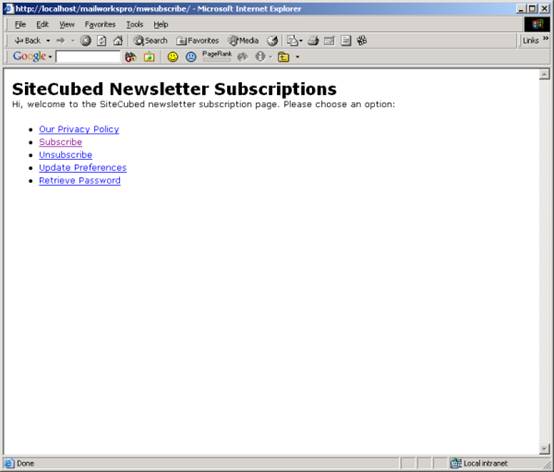Click the yellow happy smiley vote icon
The height and width of the screenshot is (472, 554).
pos(173,57)
